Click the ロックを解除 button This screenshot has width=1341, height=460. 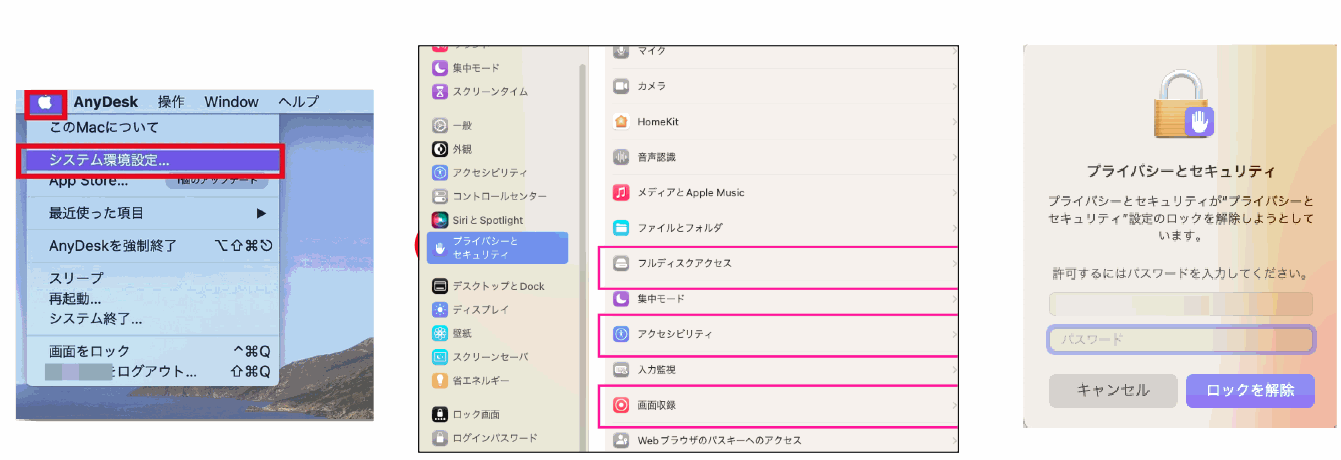pyautogui.click(x=1250, y=391)
